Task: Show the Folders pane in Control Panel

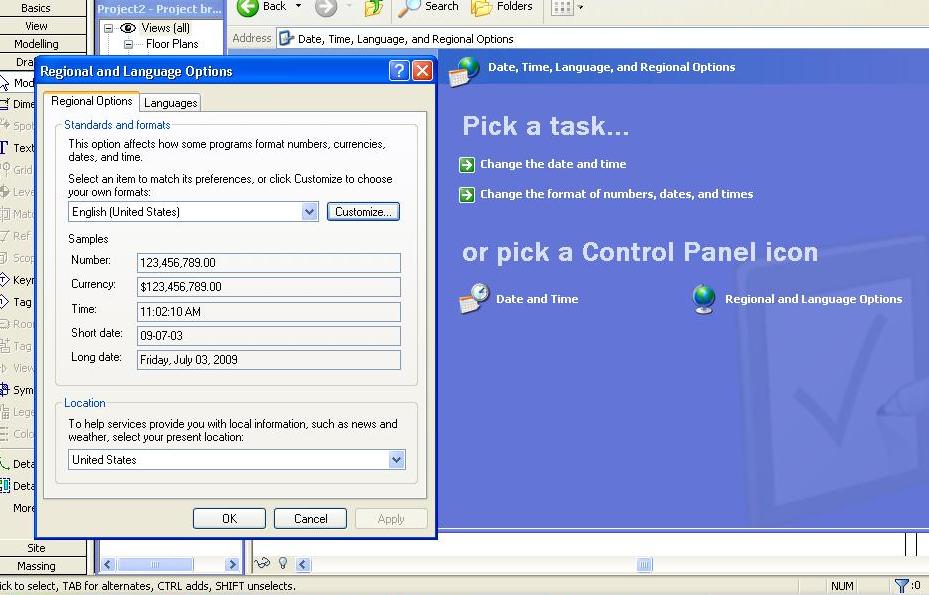Action: [502, 7]
